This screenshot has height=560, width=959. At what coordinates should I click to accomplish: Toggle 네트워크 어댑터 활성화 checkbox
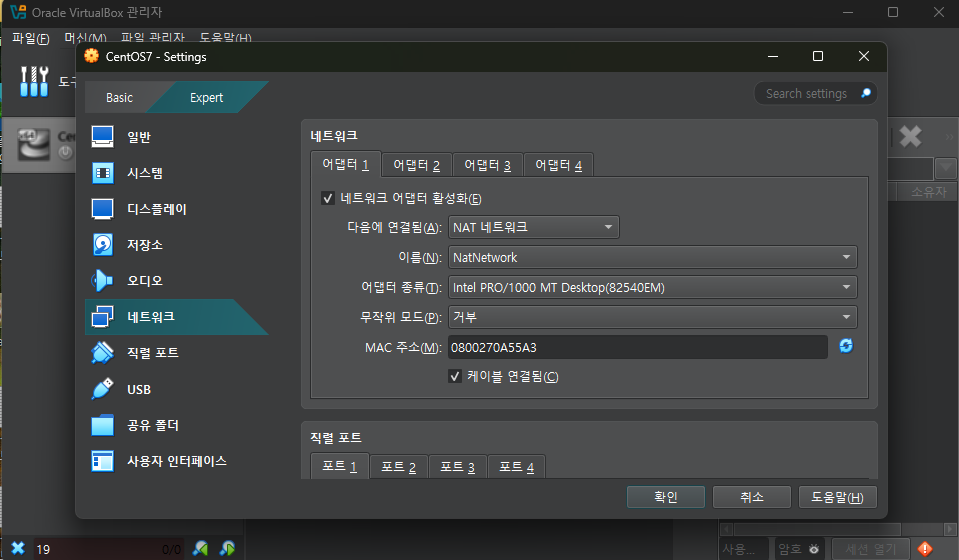click(328, 198)
